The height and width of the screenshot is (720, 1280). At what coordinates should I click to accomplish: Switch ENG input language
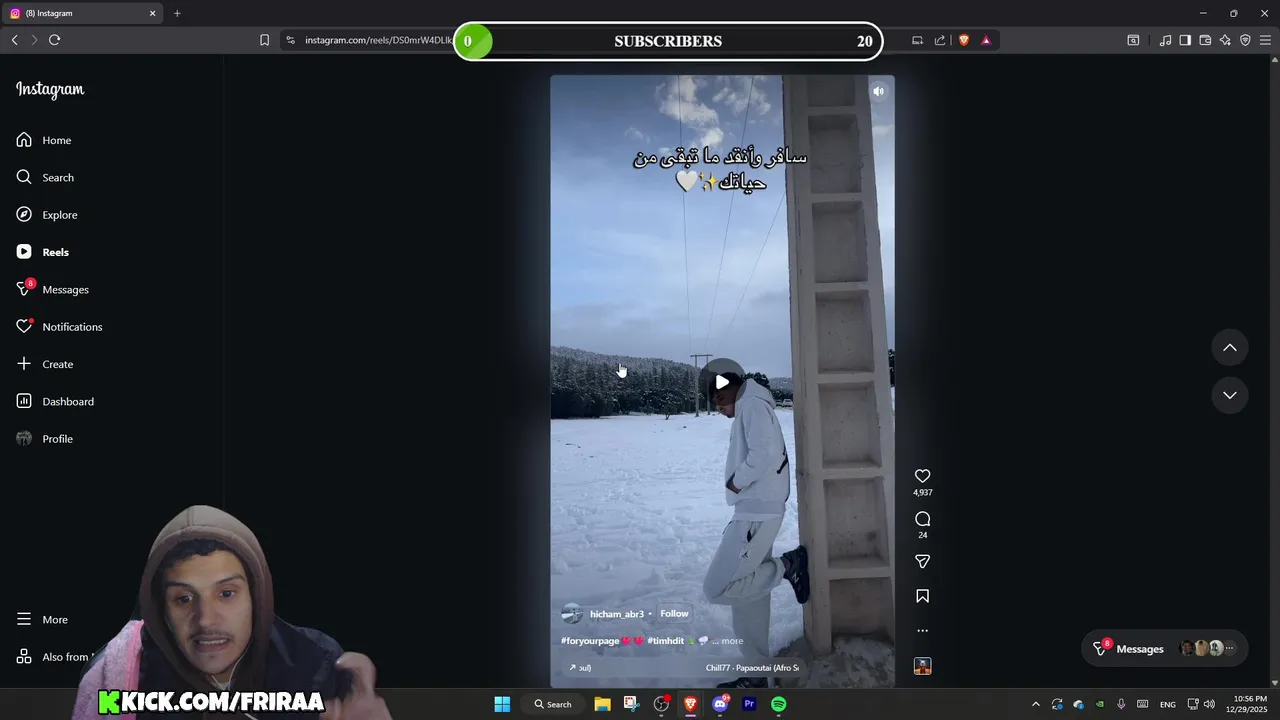tap(1167, 704)
